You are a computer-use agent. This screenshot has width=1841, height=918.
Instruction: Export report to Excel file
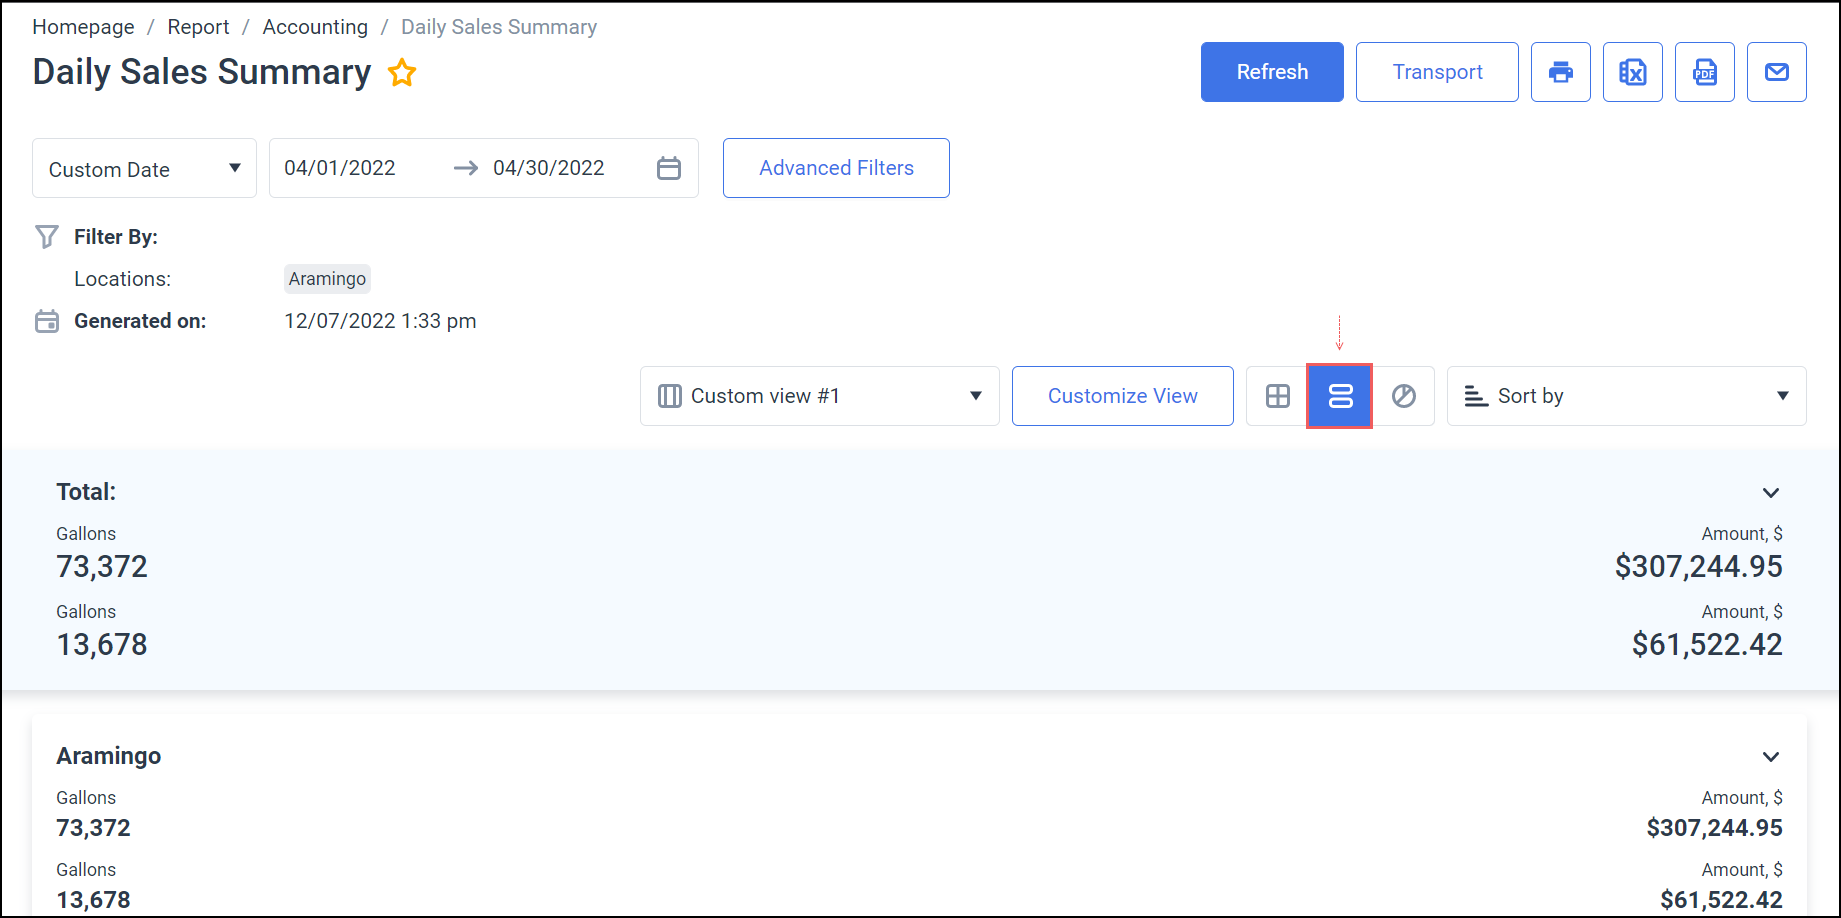point(1632,72)
